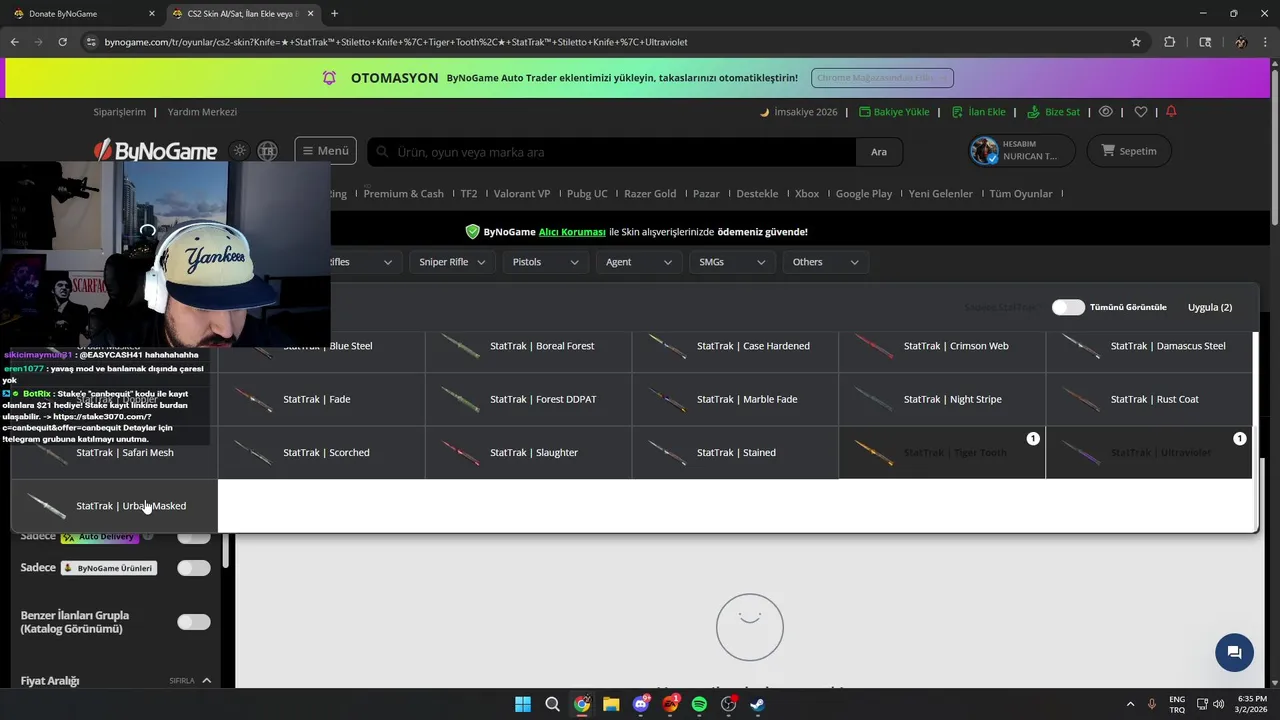Toggle Benzer İlanları Grupla switch
Viewport: 1280px width, 720px height.
pyautogui.click(x=194, y=622)
